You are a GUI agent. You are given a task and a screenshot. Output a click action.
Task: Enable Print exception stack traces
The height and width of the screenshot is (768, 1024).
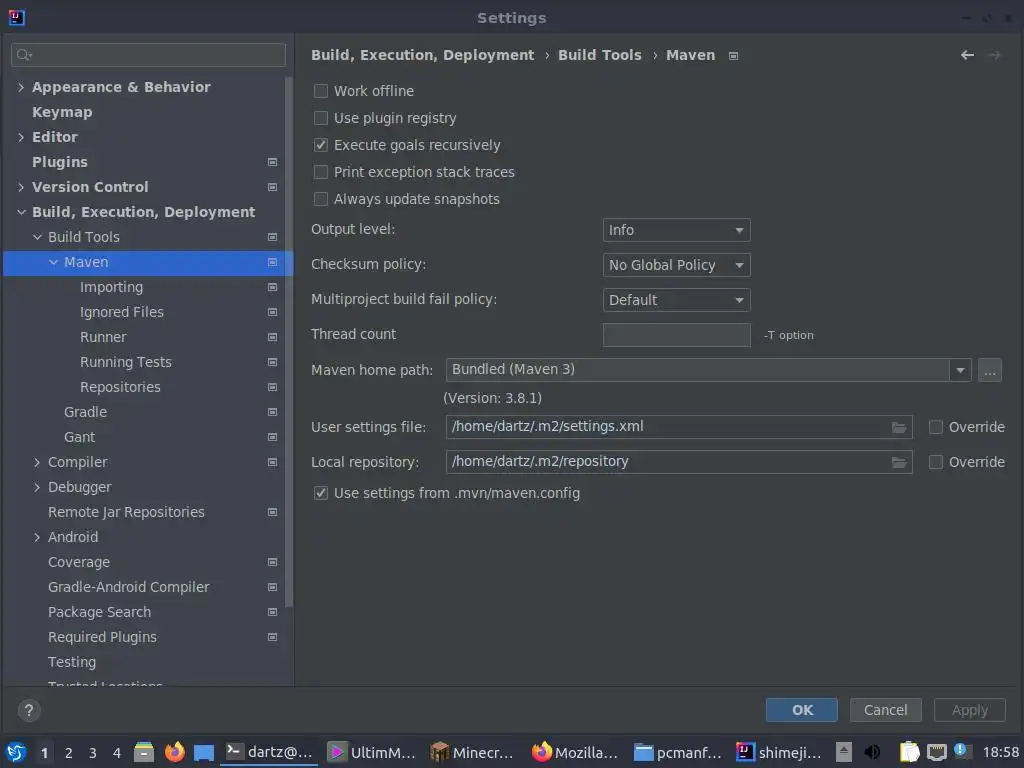pos(321,172)
